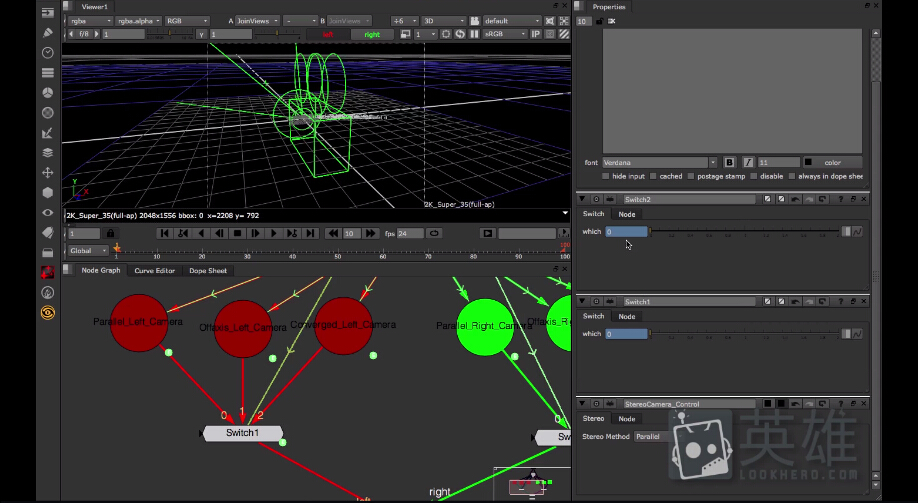Stop playback in the viewer timeline

tap(237, 233)
